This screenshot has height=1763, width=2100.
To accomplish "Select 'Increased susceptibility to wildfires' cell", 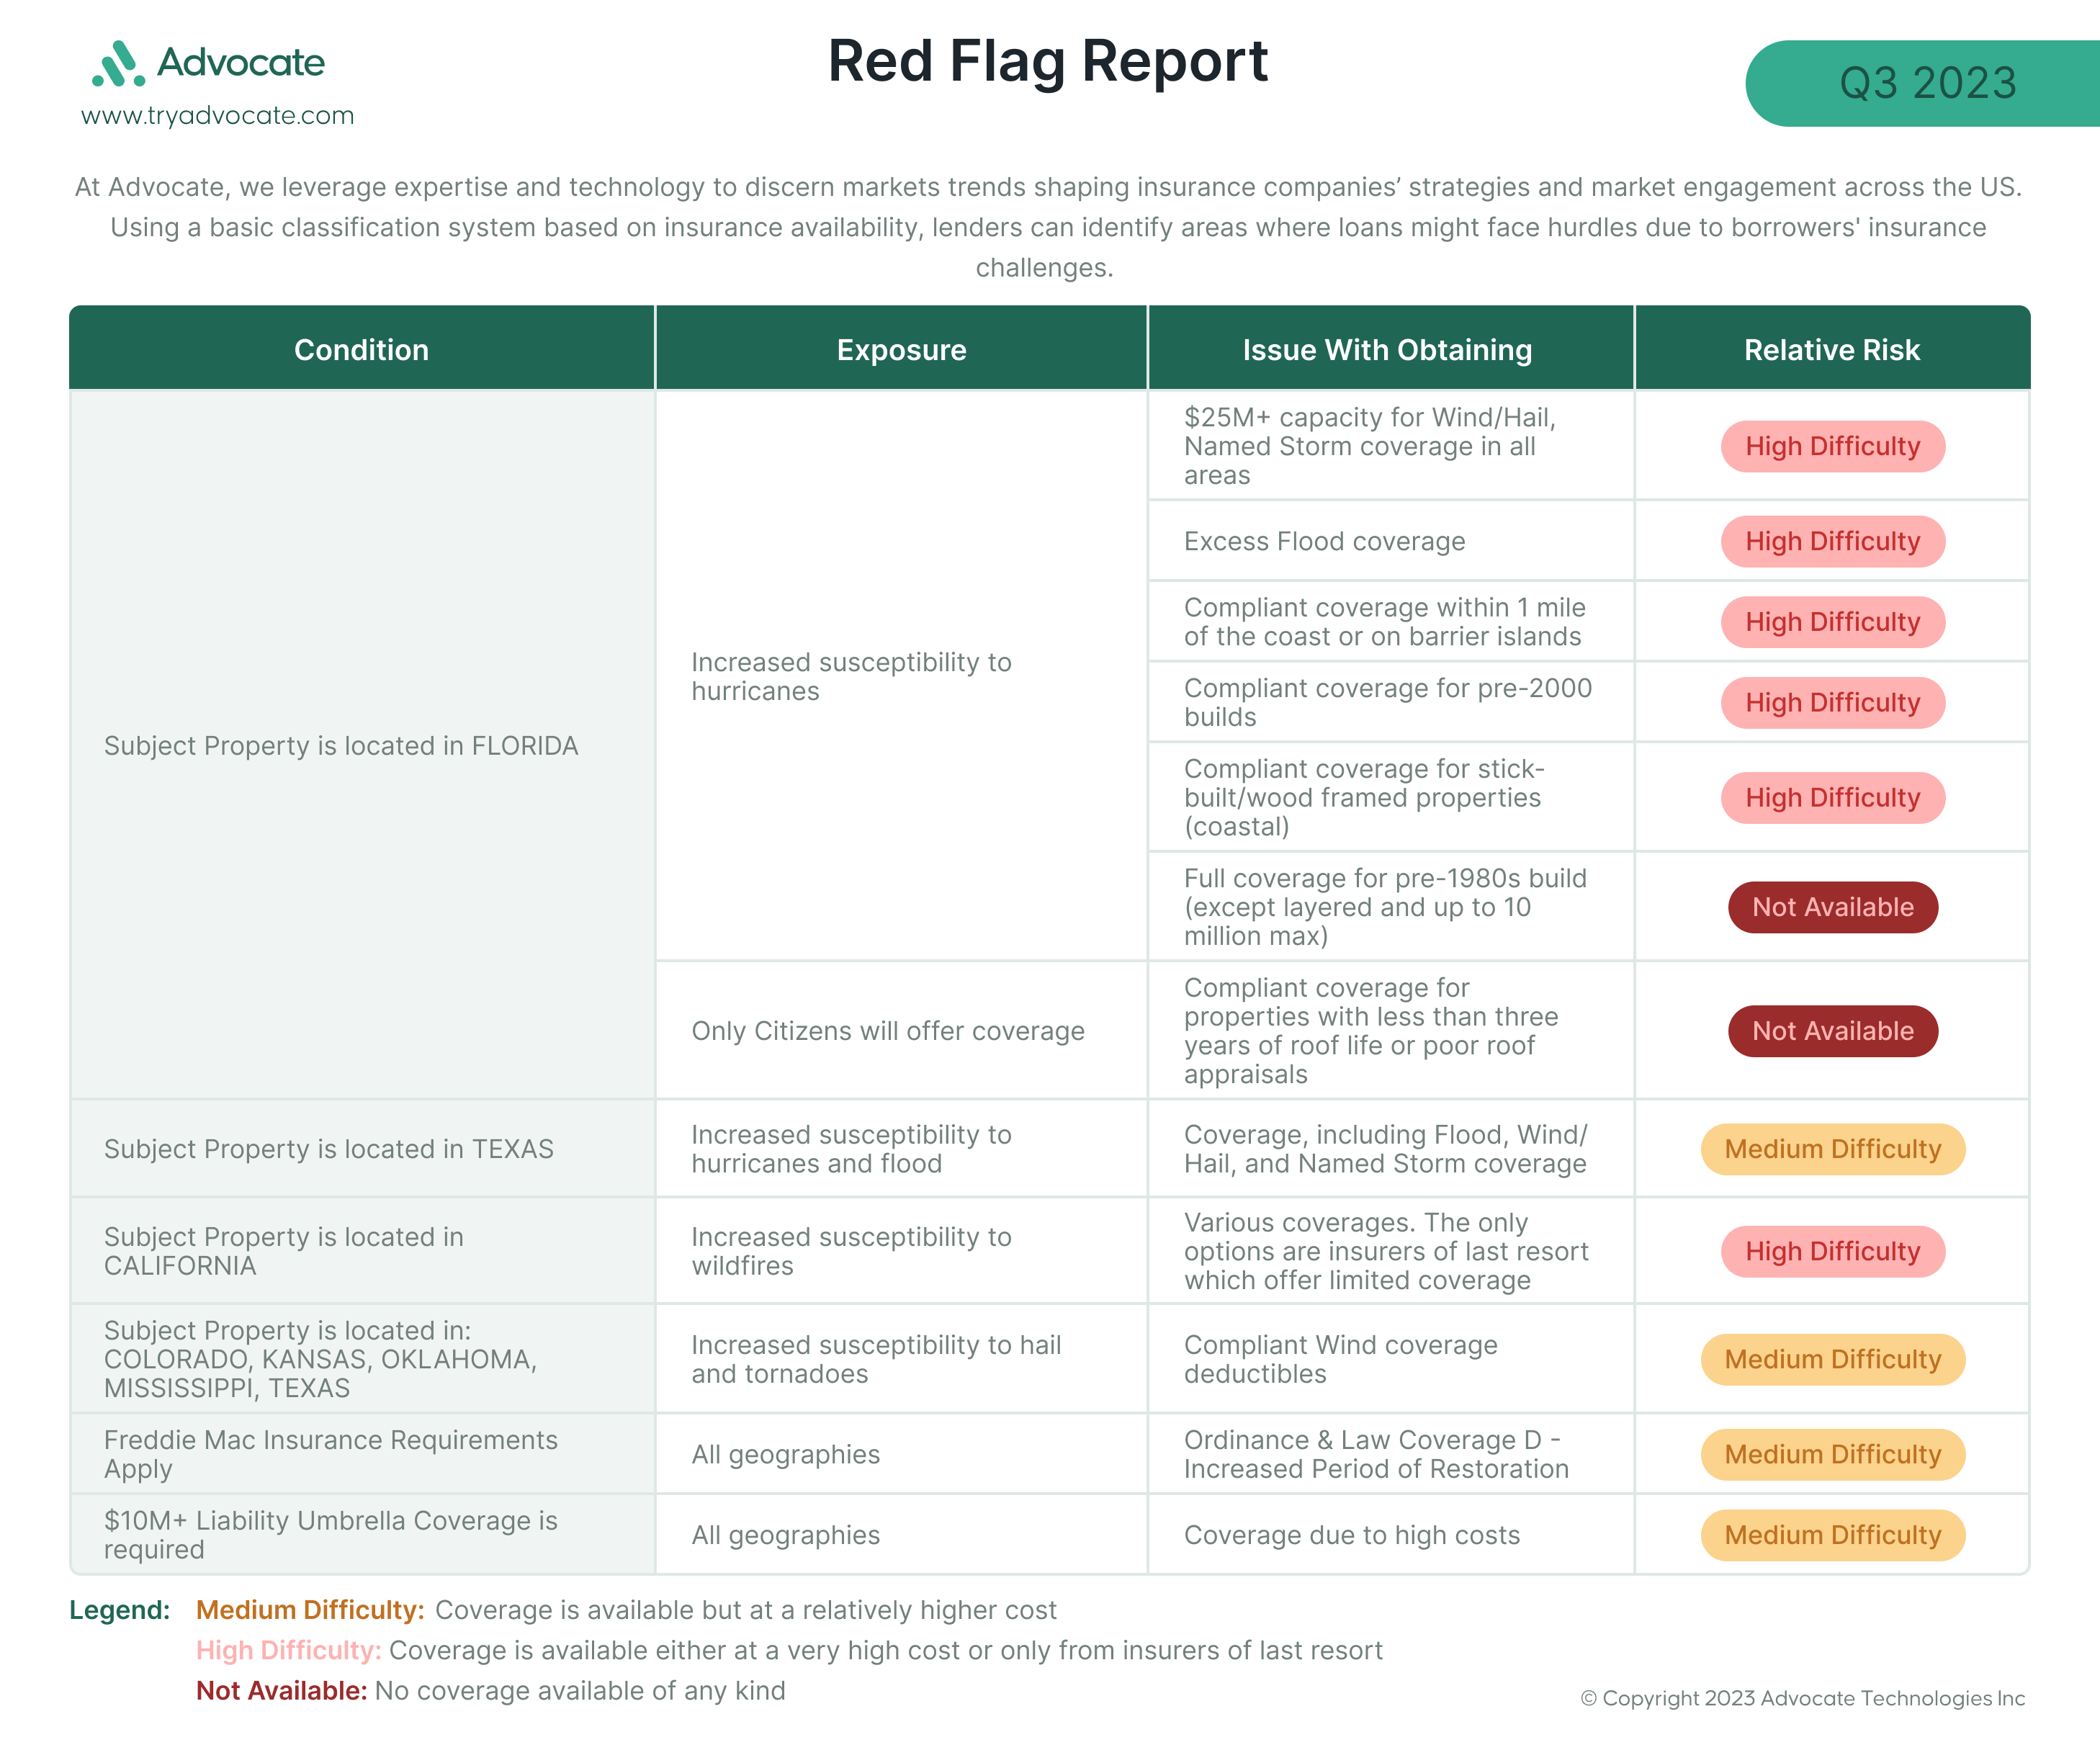I will coord(901,1251).
